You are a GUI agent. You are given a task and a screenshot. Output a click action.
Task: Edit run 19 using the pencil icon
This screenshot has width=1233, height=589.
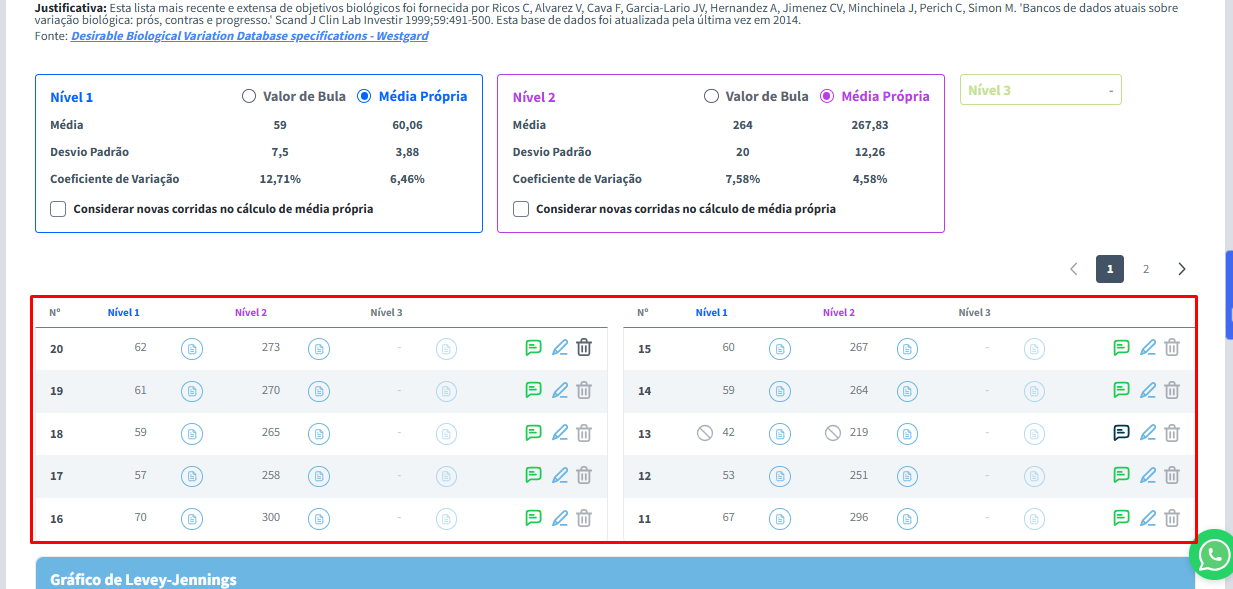(x=560, y=390)
